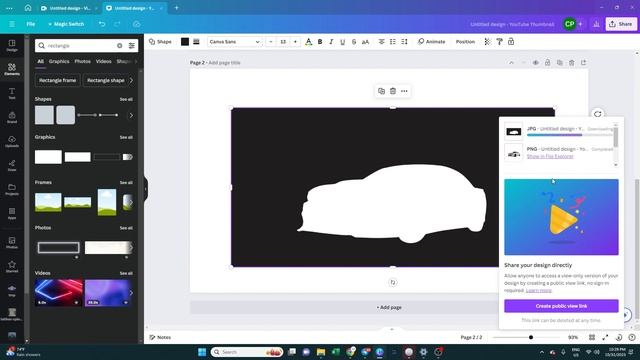The height and width of the screenshot is (360, 640).
Task: Open the insights chart icon in top bar
Action: point(596,24)
